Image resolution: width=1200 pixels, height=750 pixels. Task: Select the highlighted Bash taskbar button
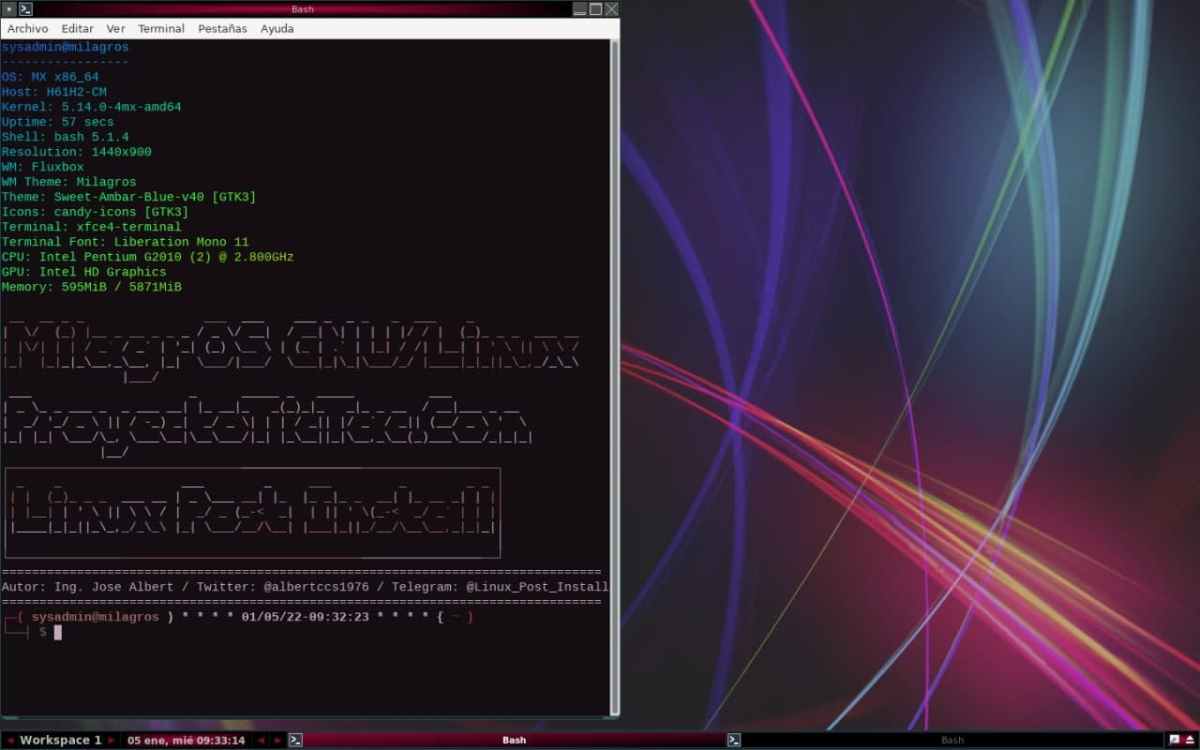pyautogui.click(x=513, y=740)
